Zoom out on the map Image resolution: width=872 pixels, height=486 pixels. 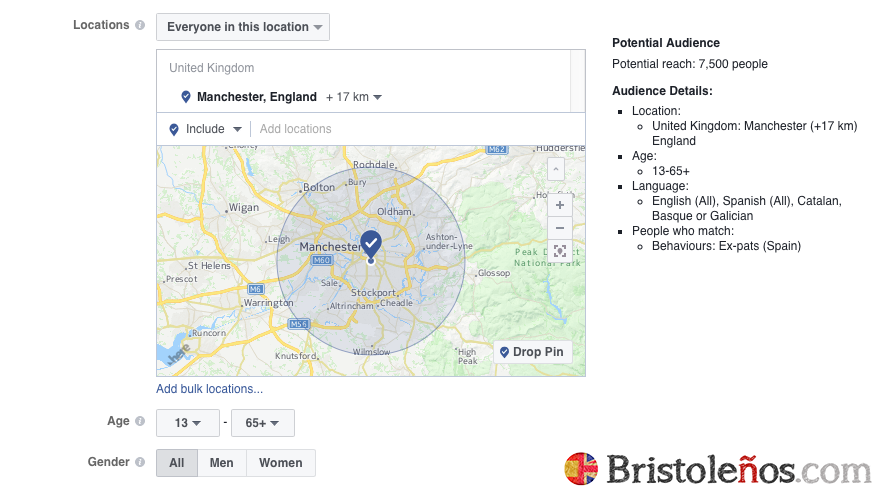(559, 228)
